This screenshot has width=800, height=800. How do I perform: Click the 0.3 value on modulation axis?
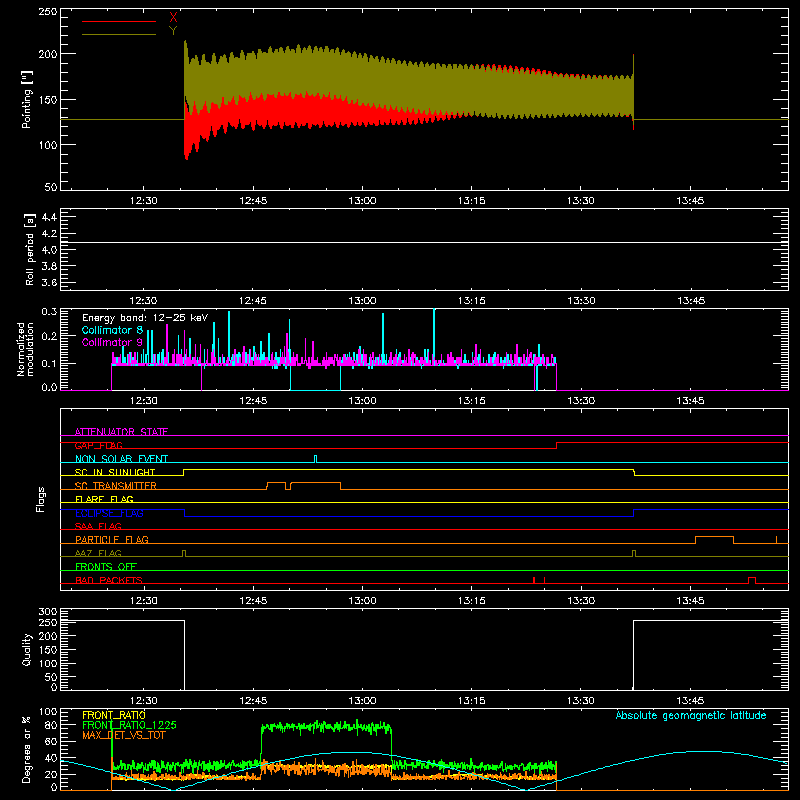pos(49,311)
